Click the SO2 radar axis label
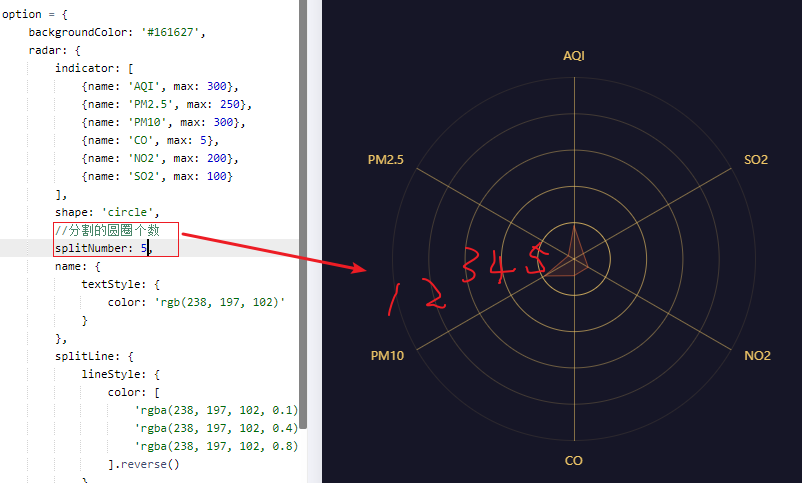This screenshot has height=483, width=802. coord(755,160)
